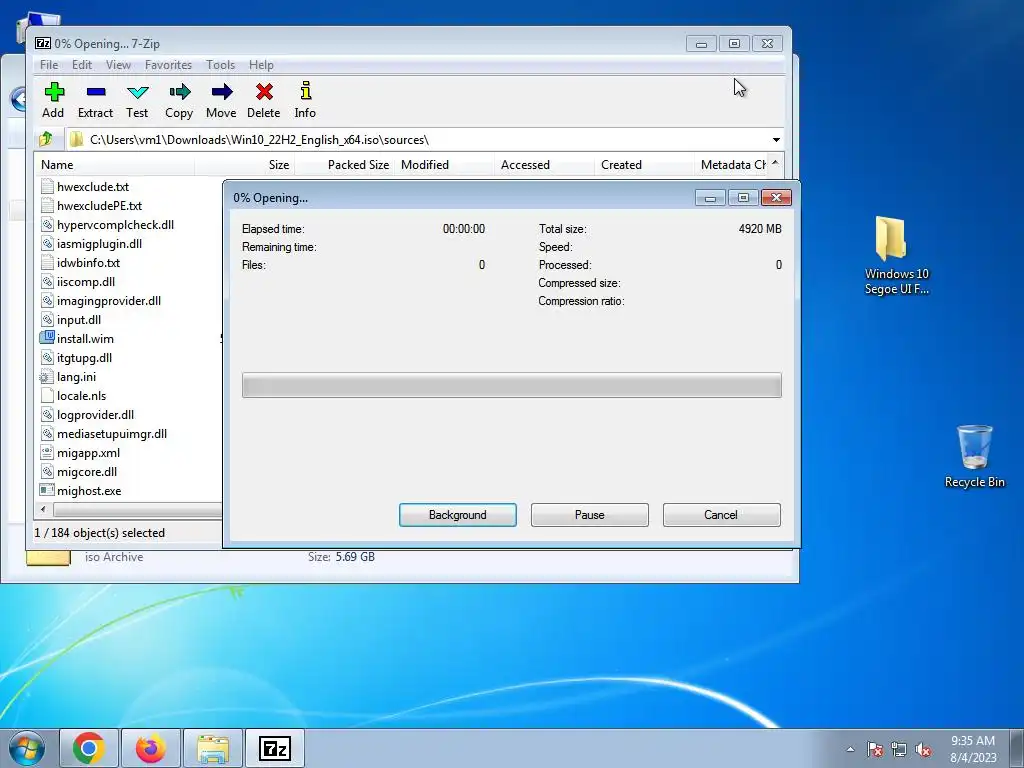This screenshot has width=1024, height=768.
Task: Click the Action Center flag tray icon
Action: pos(875,749)
